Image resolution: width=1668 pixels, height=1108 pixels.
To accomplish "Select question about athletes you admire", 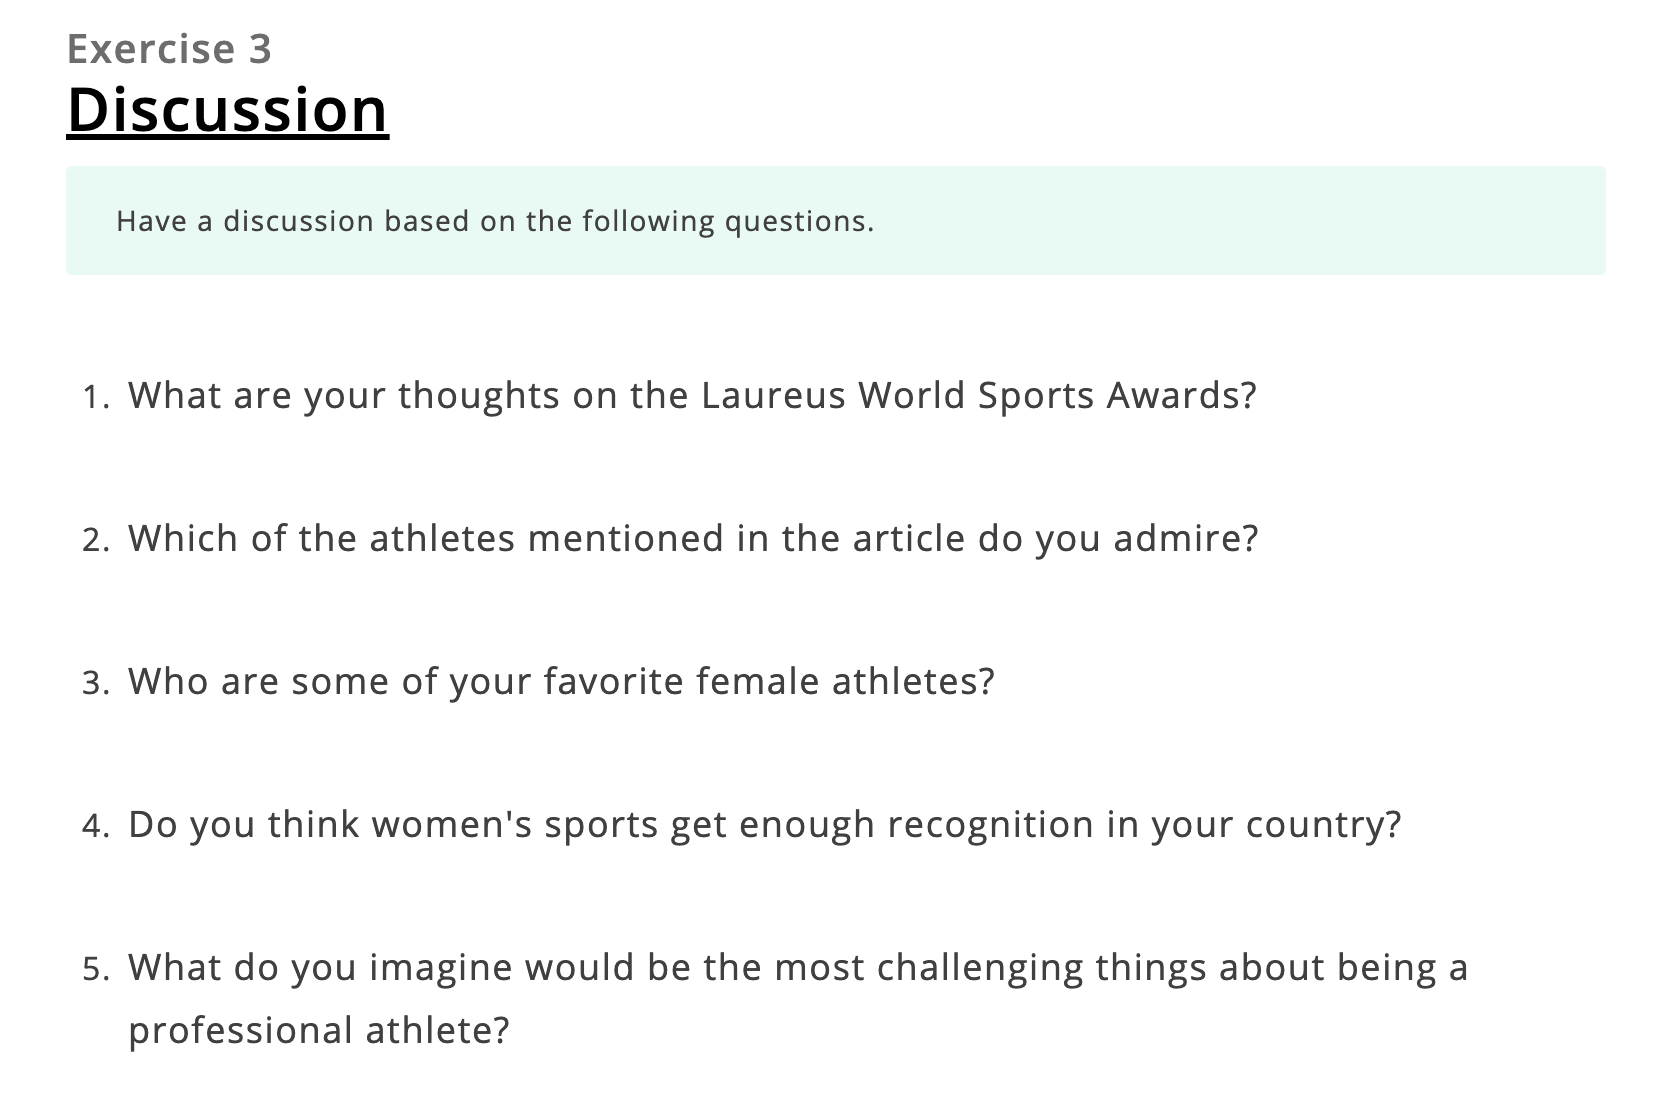I will (693, 539).
